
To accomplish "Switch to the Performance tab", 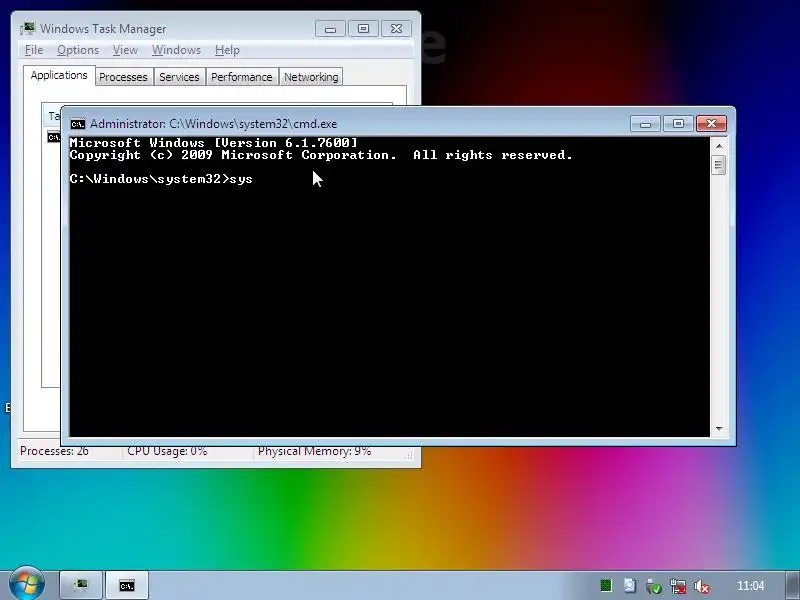I will [x=241, y=77].
